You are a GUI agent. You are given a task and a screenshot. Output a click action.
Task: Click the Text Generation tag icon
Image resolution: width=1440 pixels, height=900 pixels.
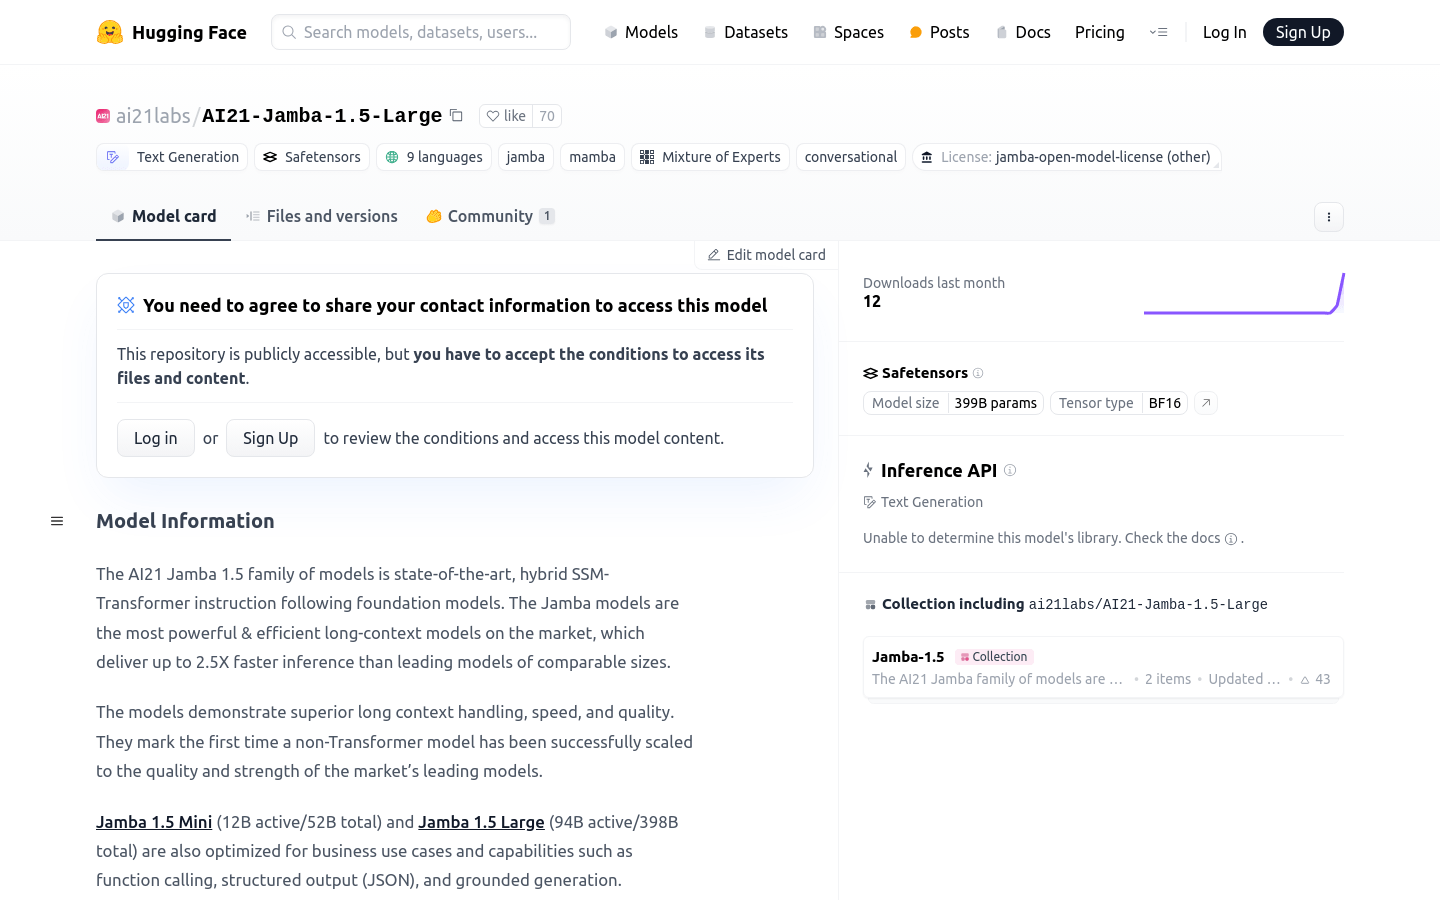[113, 157]
